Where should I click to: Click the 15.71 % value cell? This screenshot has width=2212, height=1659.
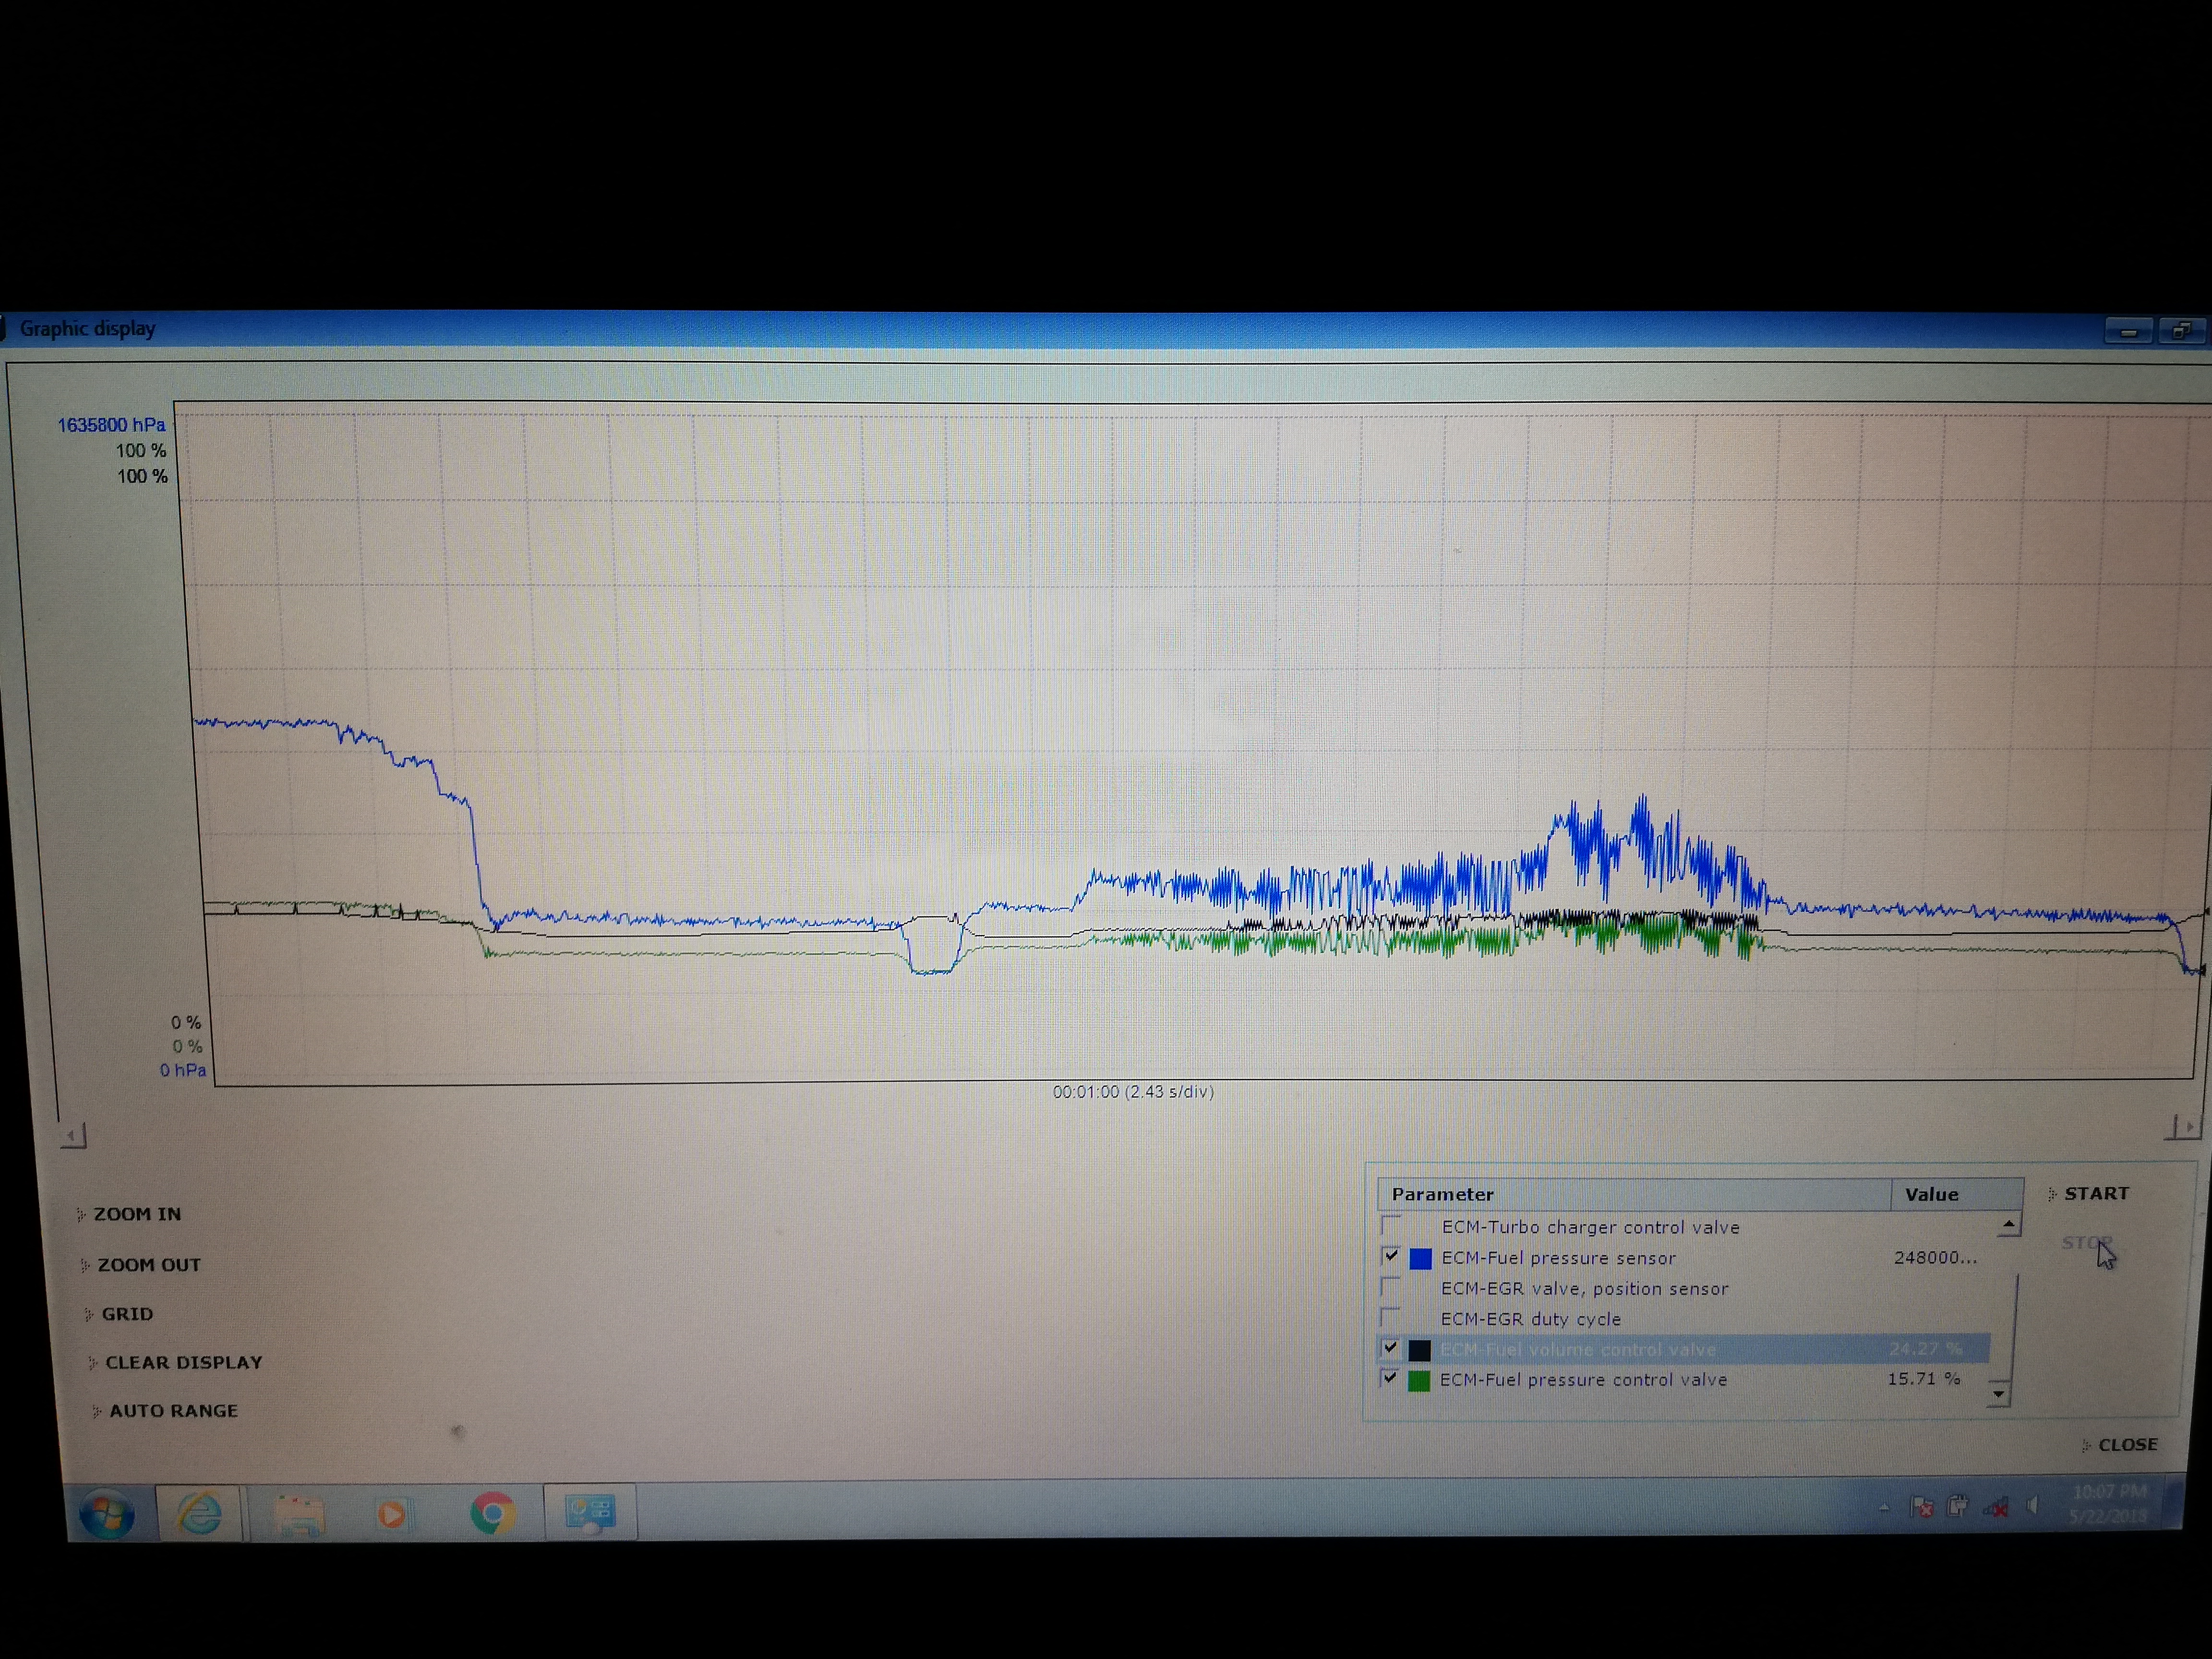point(1923,1379)
